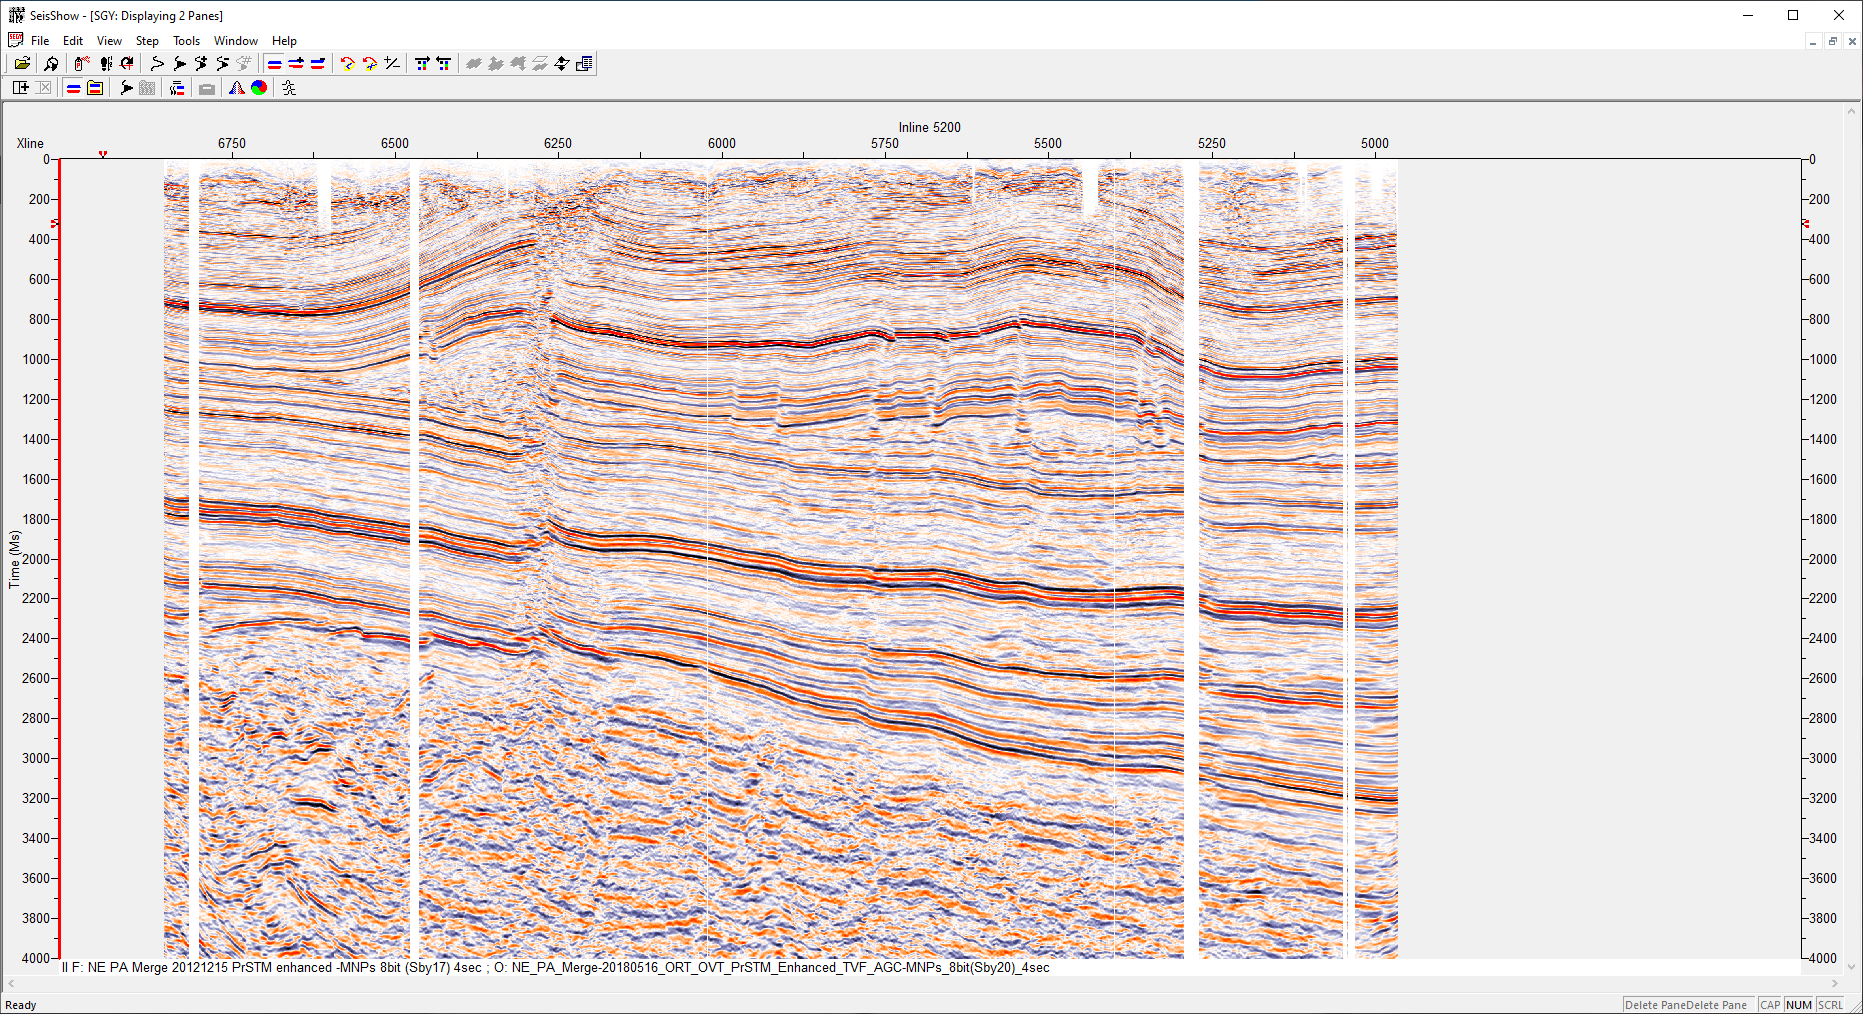Image resolution: width=1863 pixels, height=1014 pixels.
Task: Select the filled wiggle trace display icon
Action: point(179,63)
